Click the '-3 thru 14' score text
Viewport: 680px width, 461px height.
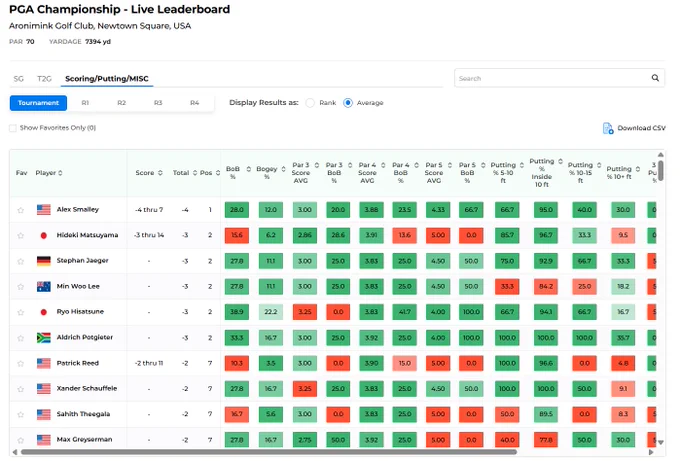click(149, 235)
